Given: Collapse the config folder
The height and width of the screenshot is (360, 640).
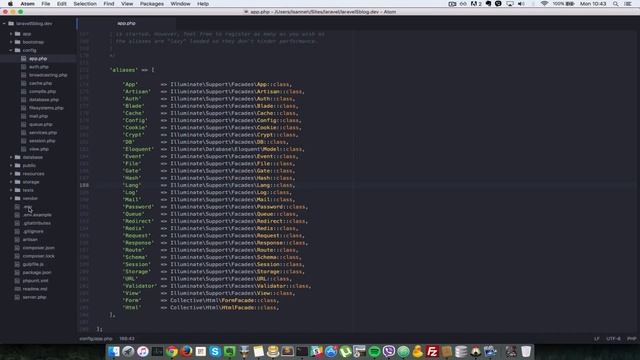Looking at the screenshot, I should click(x=11, y=50).
